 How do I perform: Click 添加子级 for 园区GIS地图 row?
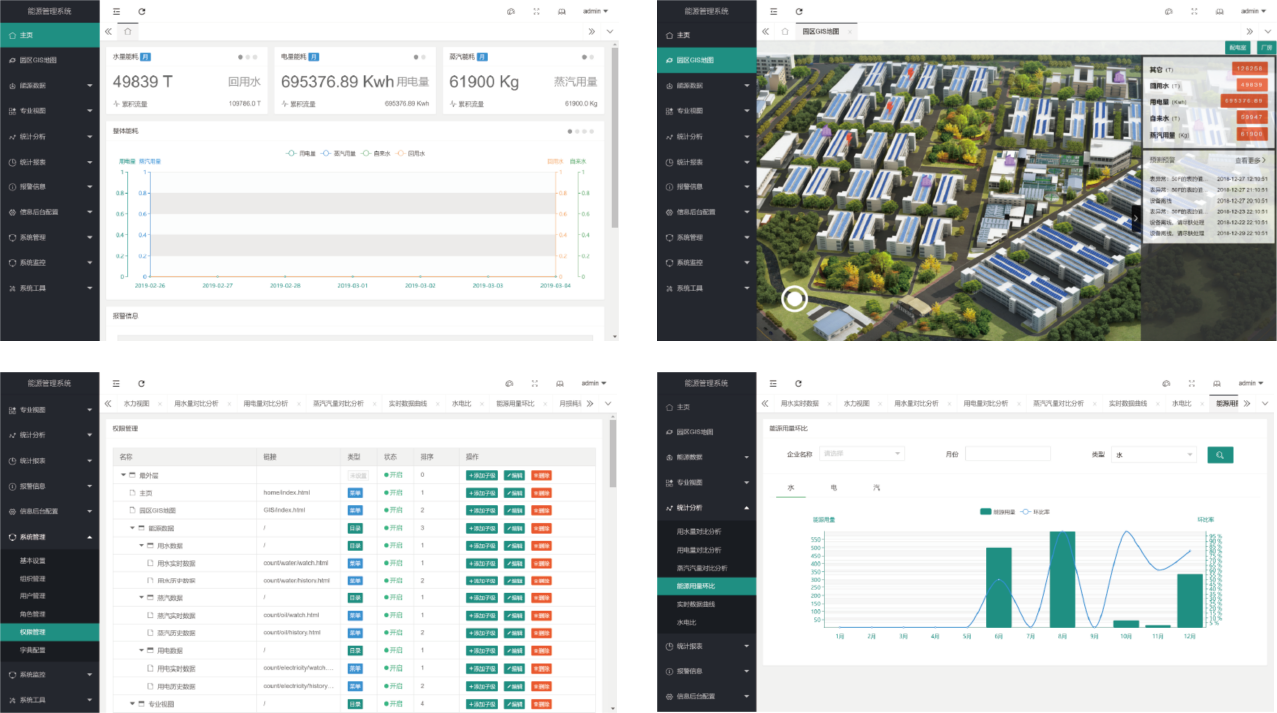coord(482,510)
